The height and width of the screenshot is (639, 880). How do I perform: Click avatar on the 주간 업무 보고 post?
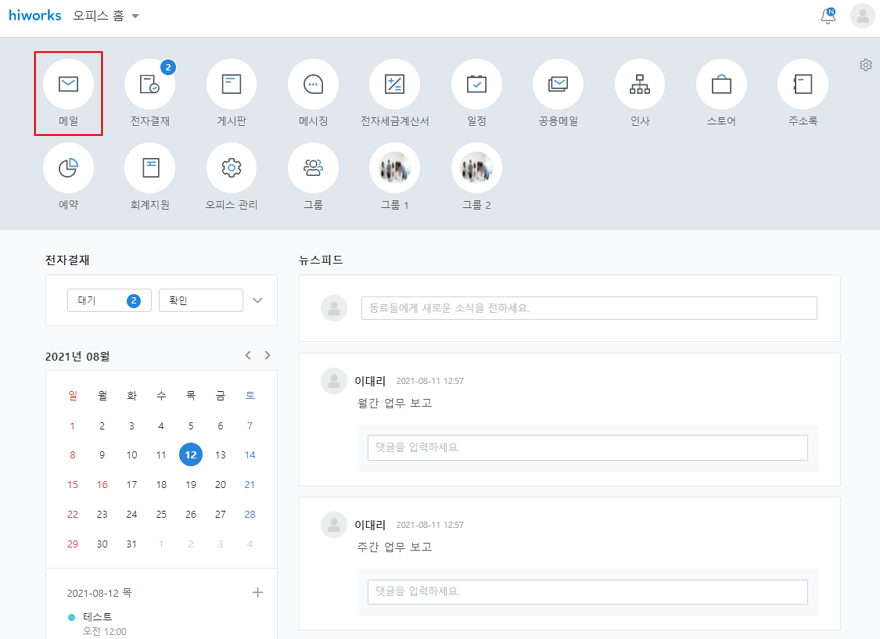pos(334,525)
